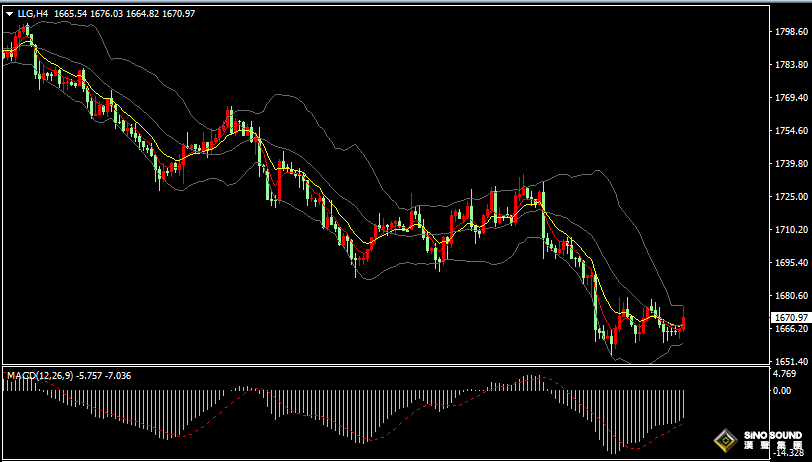Click the 1769.40 price axis label
This screenshot has width=812, height=462.
pyautogui.click(x=789, y=98)
